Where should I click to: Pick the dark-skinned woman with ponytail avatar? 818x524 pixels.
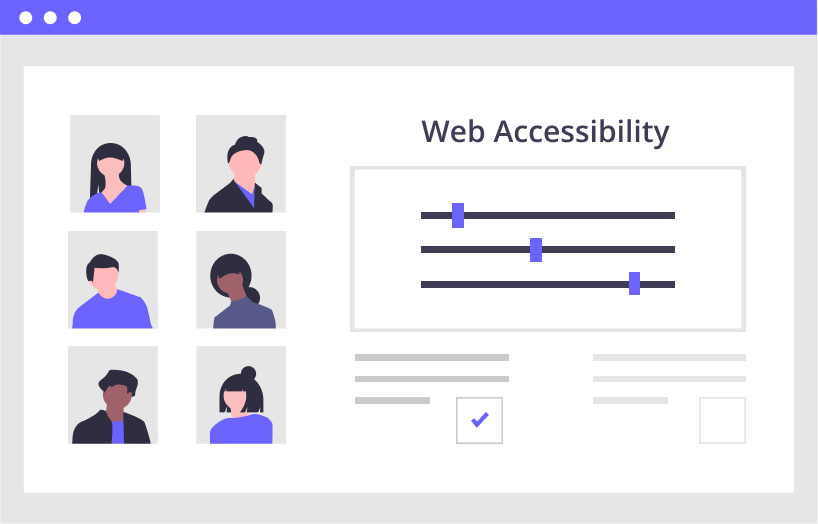241,280
